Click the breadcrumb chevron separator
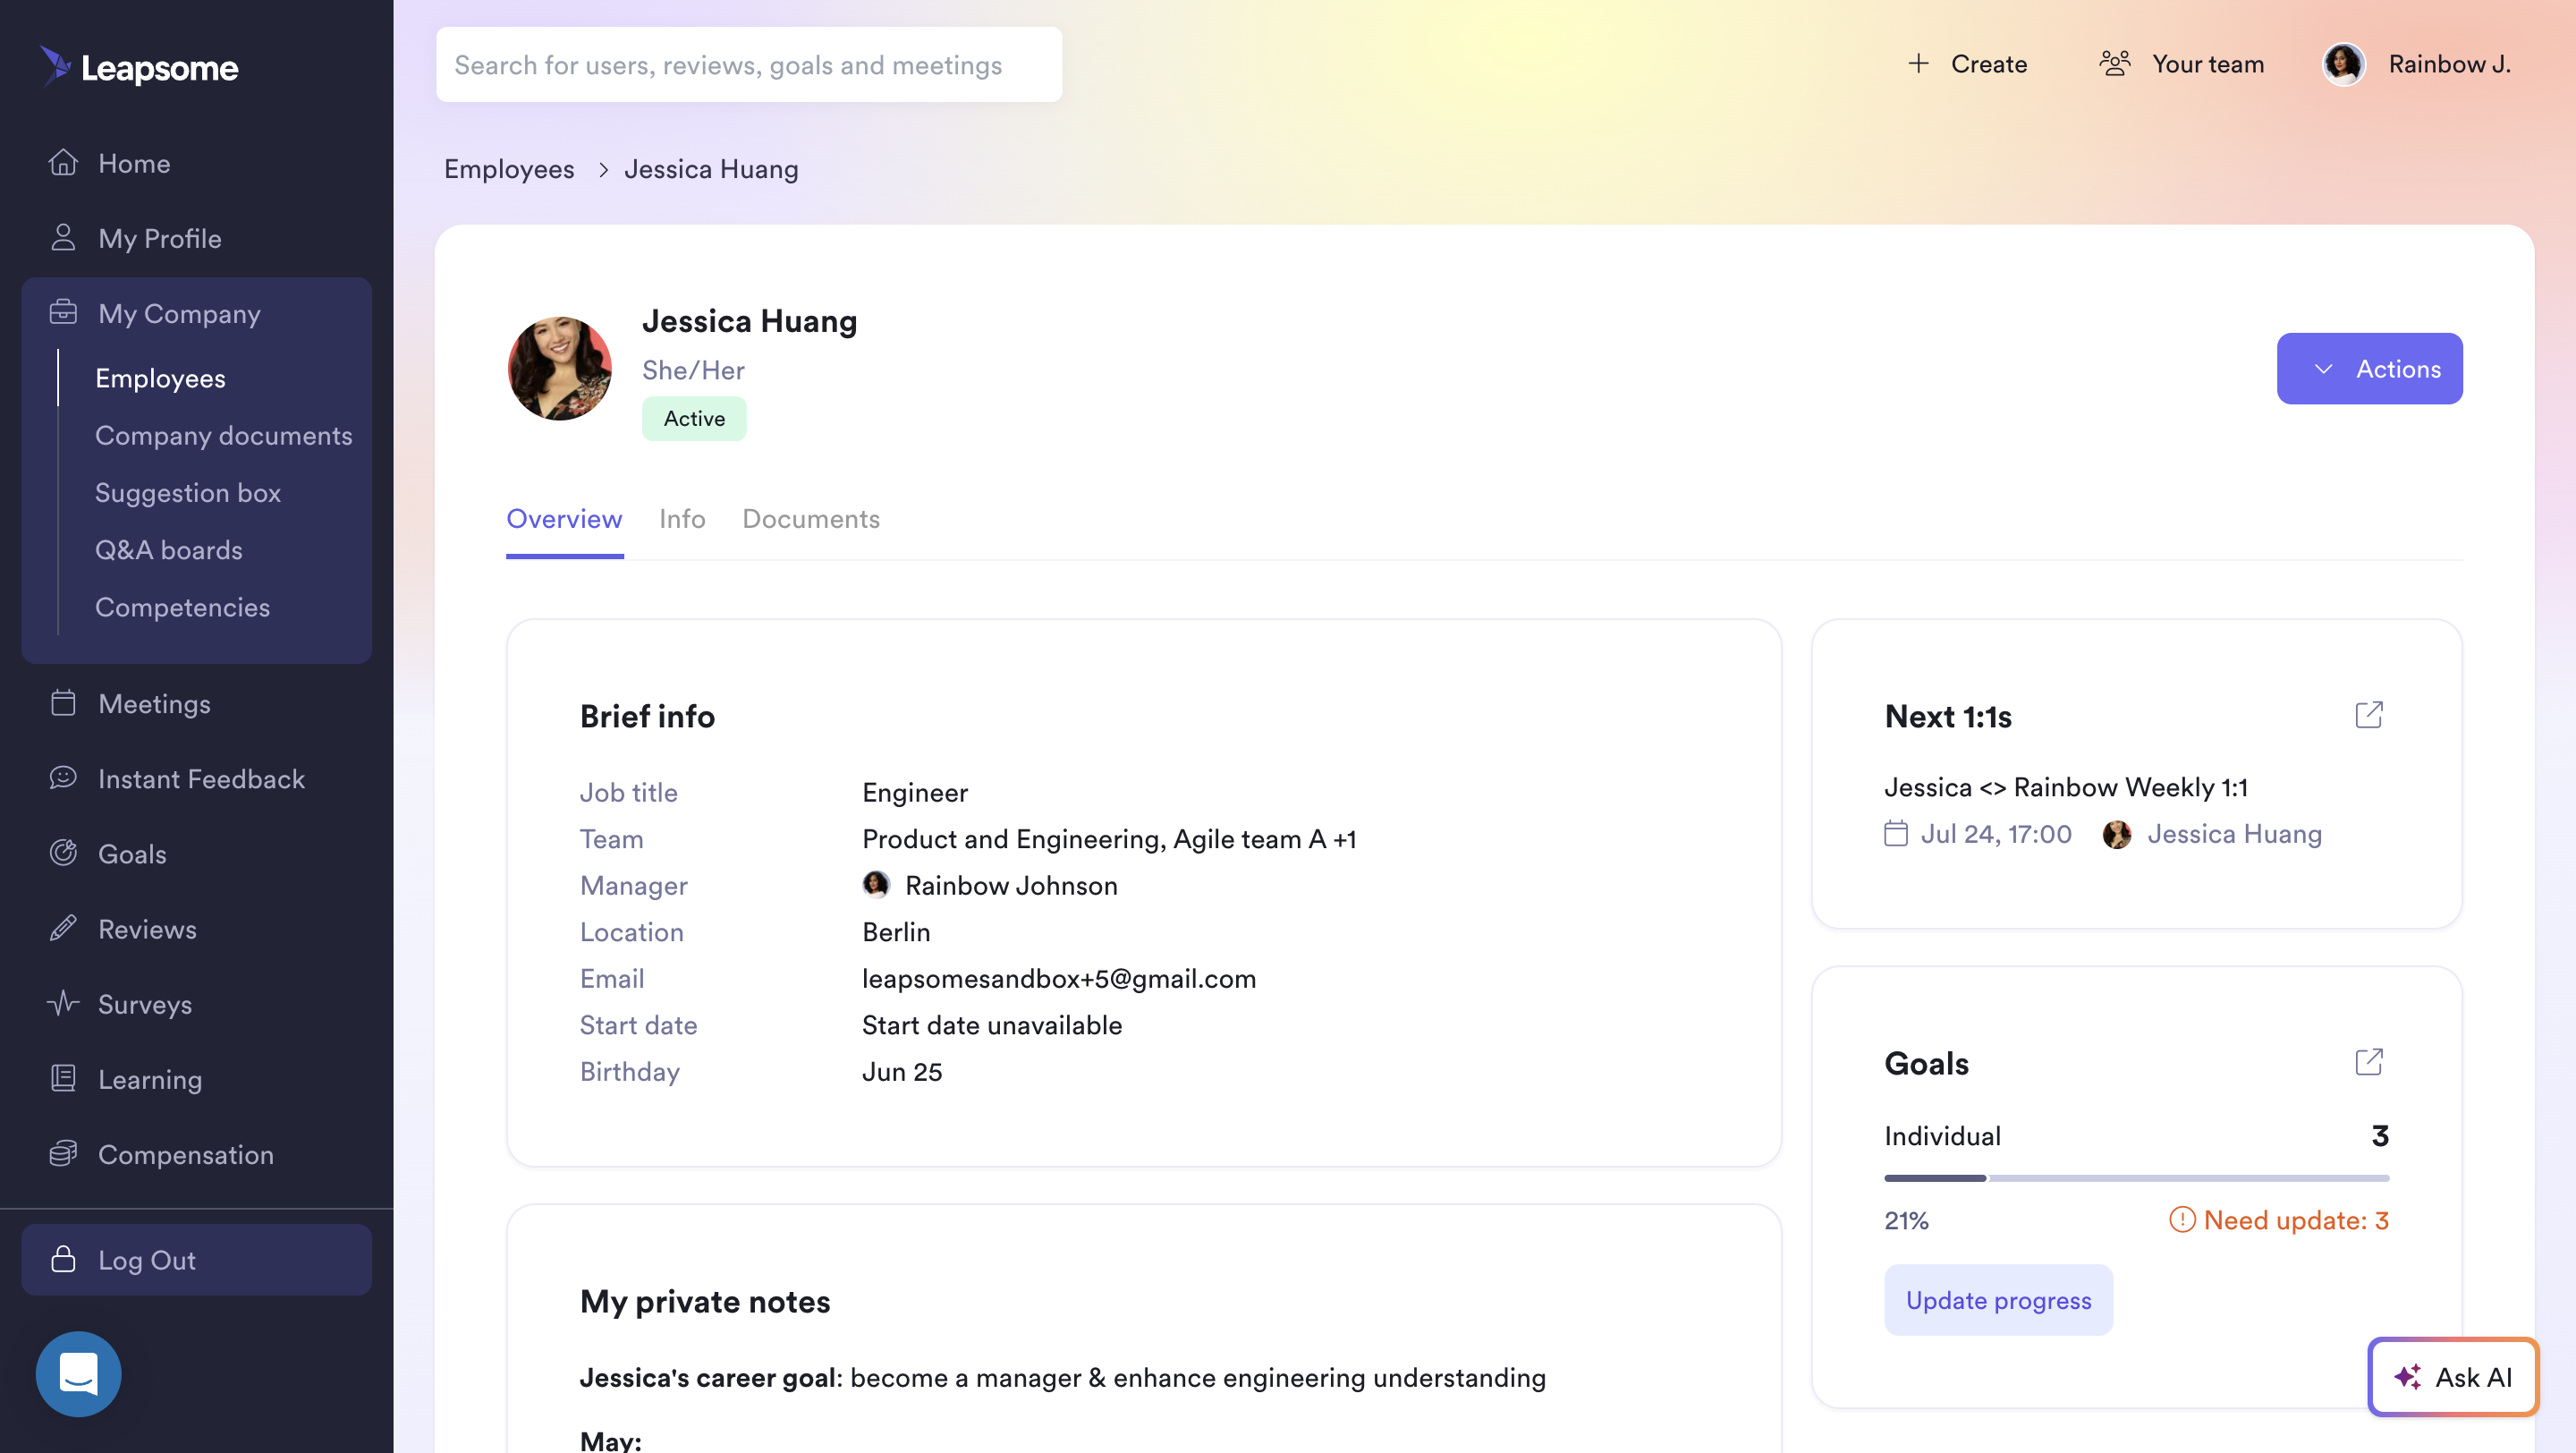This screenshot has height=1453, width=2576. [603, 169]
